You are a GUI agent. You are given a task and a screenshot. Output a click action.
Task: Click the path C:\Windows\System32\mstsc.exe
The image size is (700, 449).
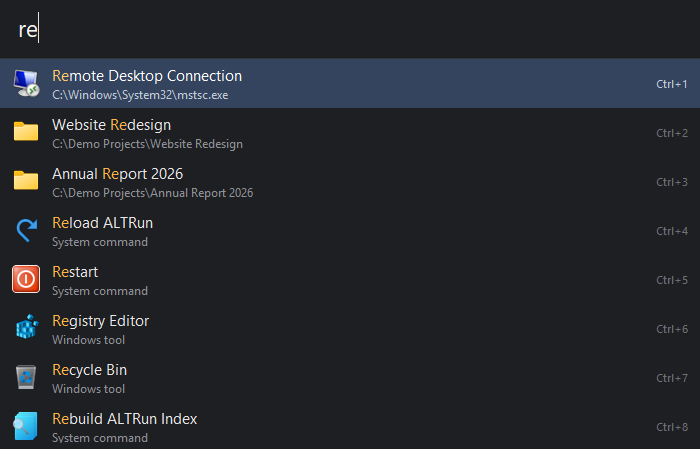pos(140,95)
